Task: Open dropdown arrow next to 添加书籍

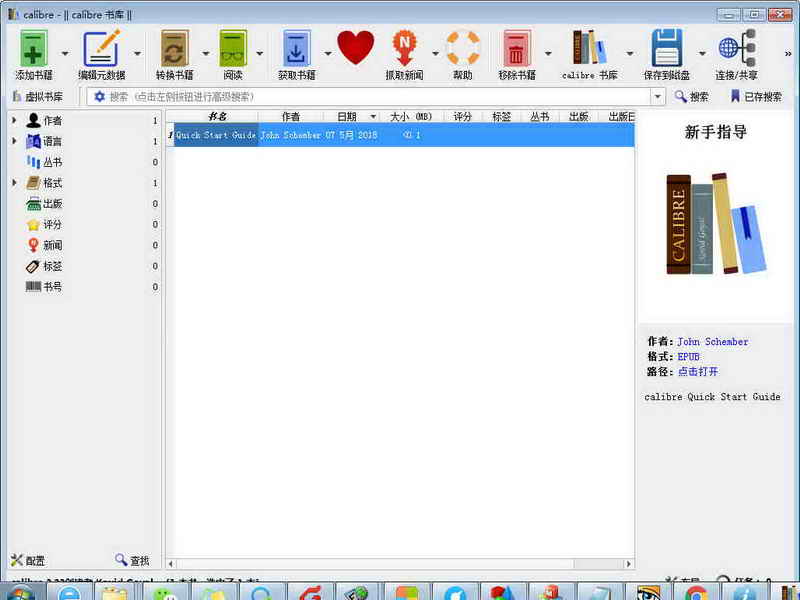Action: (x=65, y=53)
